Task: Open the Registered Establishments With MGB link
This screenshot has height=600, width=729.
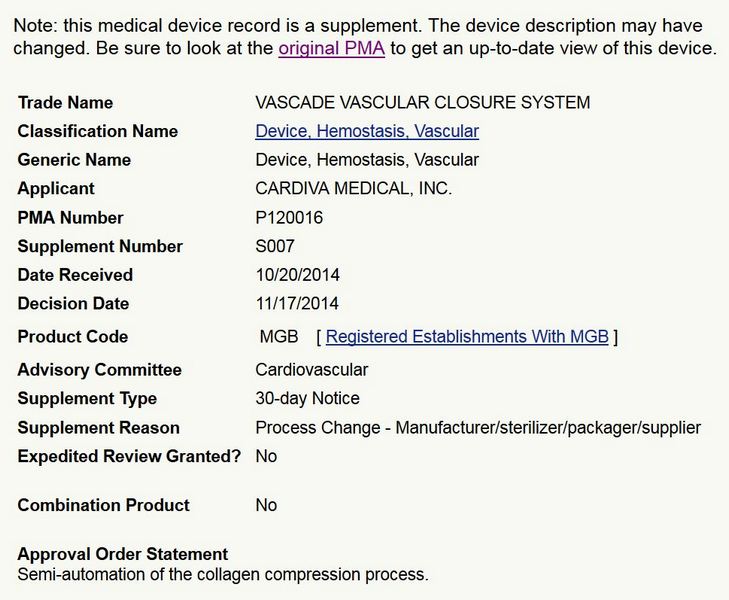Action: 467,337
